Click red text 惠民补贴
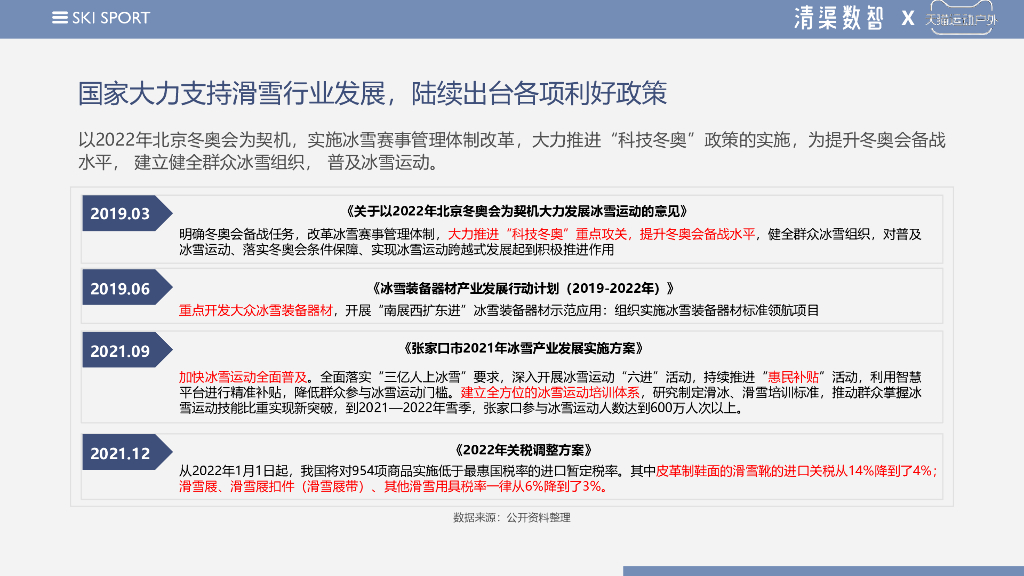 point(793,377)
